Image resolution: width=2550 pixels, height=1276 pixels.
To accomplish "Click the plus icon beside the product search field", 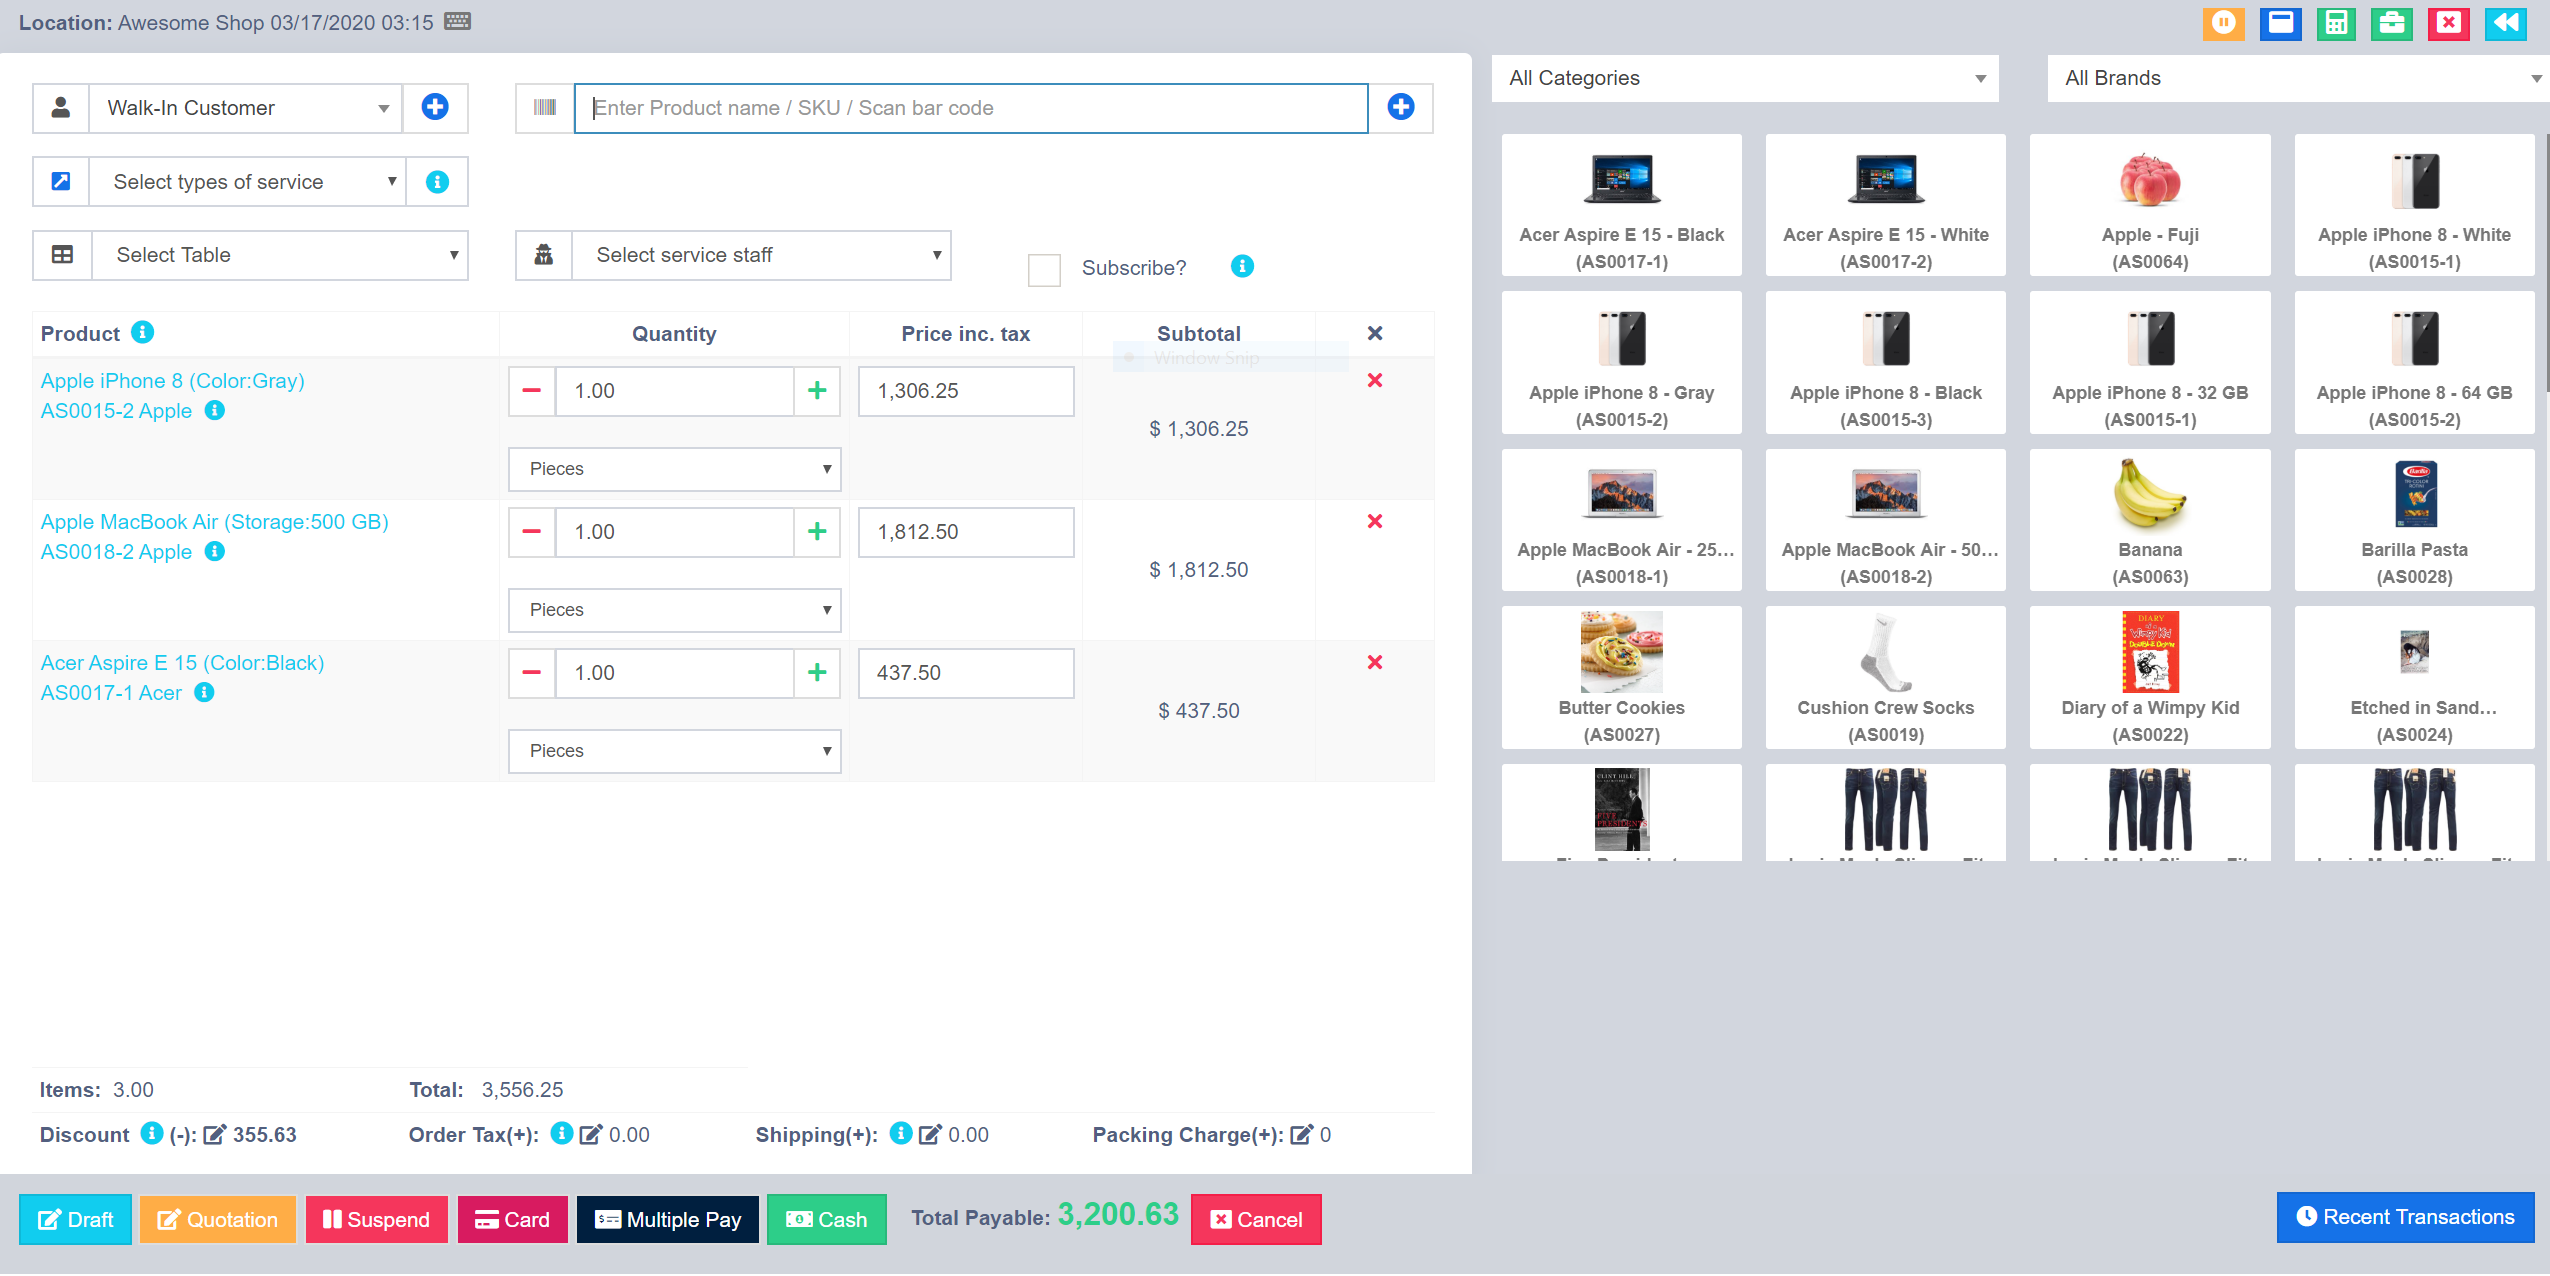I will coord(1400,107).
